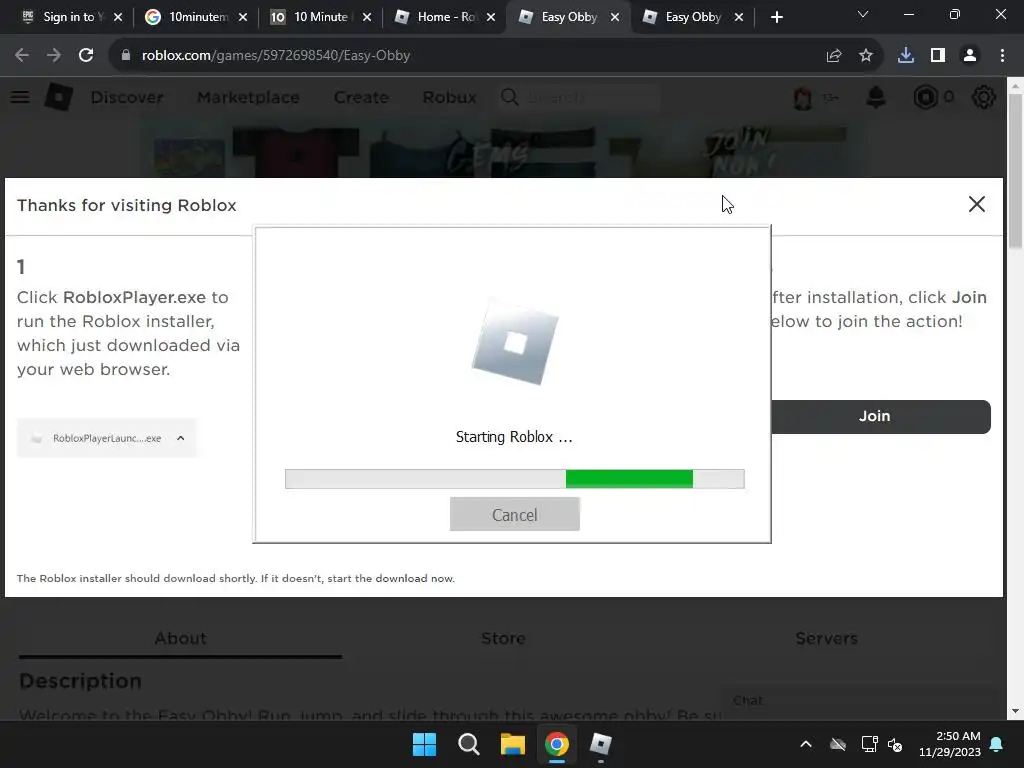Viewport: 1024px width, 768px height.
Task: Share this page icon in address bar
Action: [x=834, y=56]
